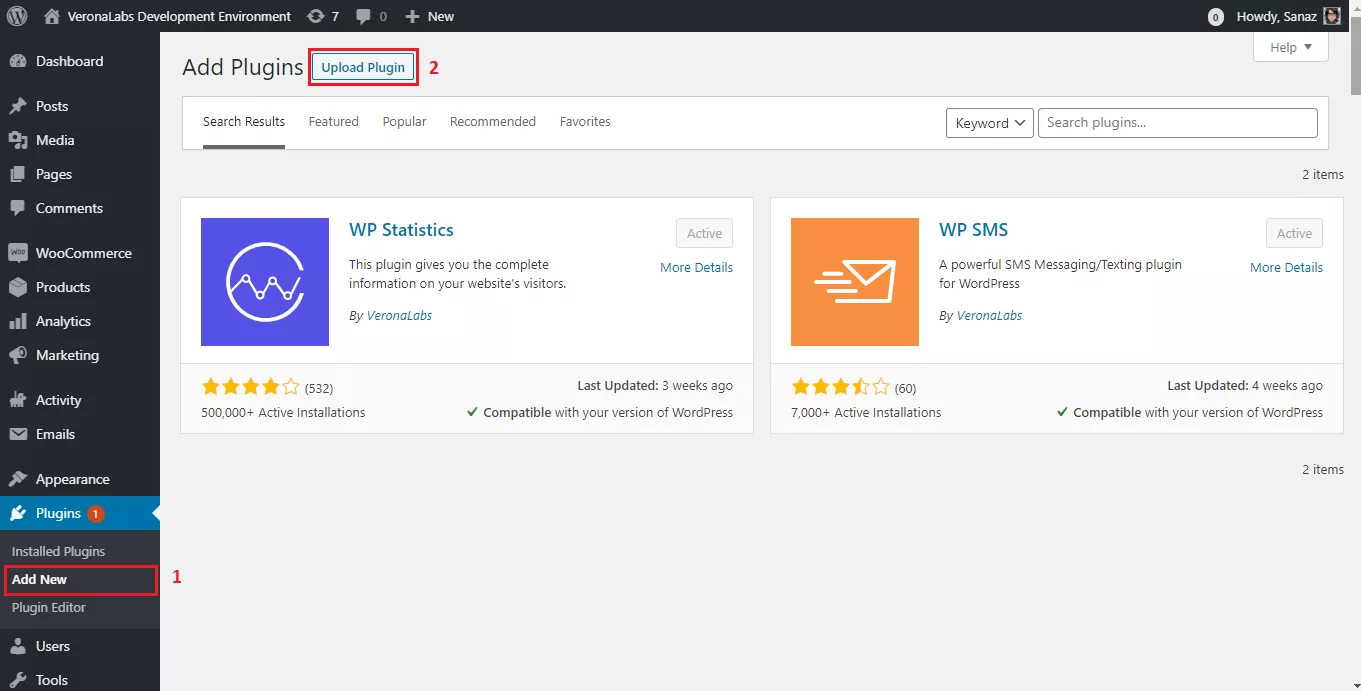Click the user avatar next to Howdy, Sanaz
This screenshot has width=1361, height=691.
pyautogui.click(x=1332, y=16)
